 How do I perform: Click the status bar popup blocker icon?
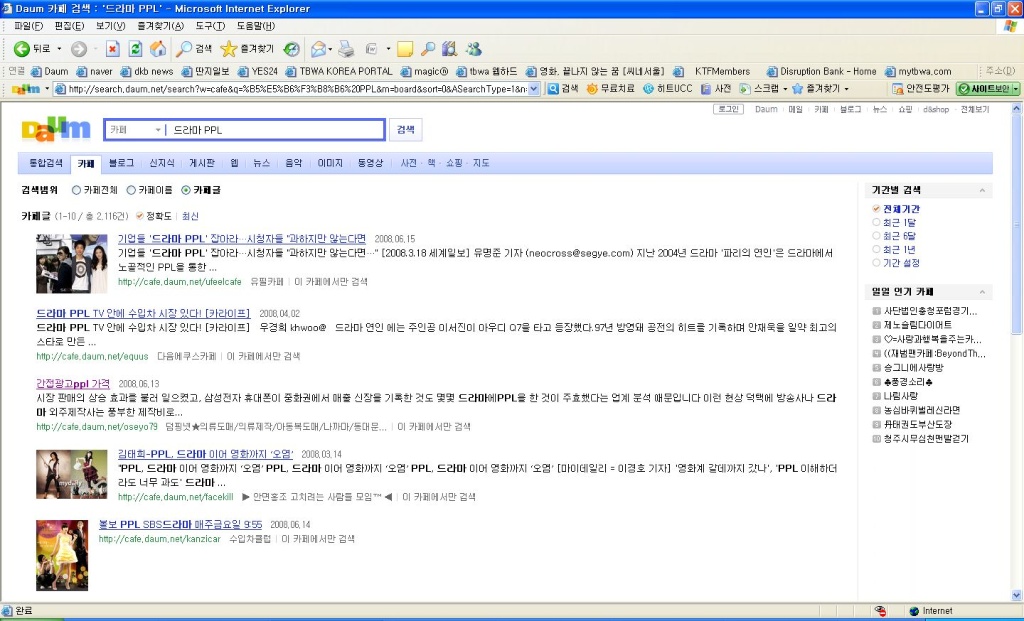point(880,611)
